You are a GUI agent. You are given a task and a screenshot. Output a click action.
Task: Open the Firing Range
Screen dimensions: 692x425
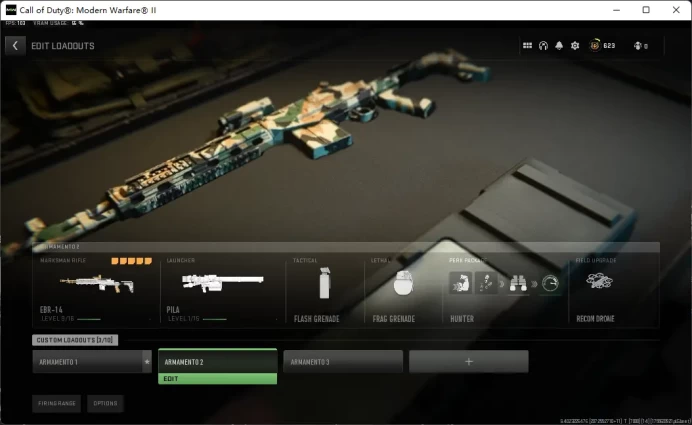(x=56, y=403)
